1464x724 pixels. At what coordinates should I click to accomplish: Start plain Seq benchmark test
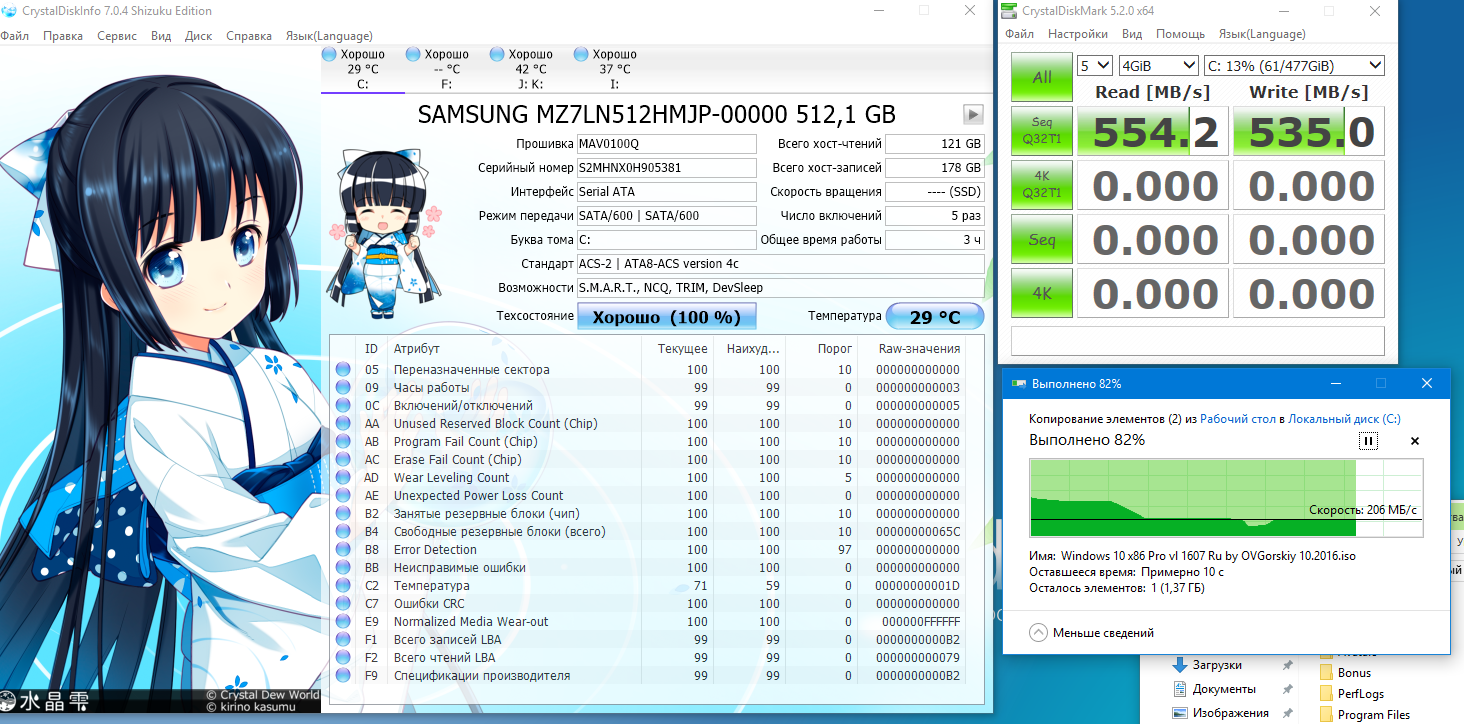click(1042, 239)
